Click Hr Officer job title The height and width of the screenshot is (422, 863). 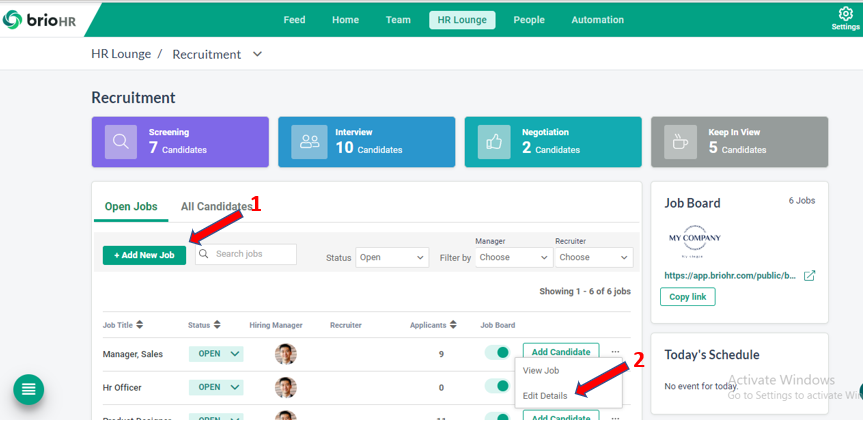click(x=122, y=388)
